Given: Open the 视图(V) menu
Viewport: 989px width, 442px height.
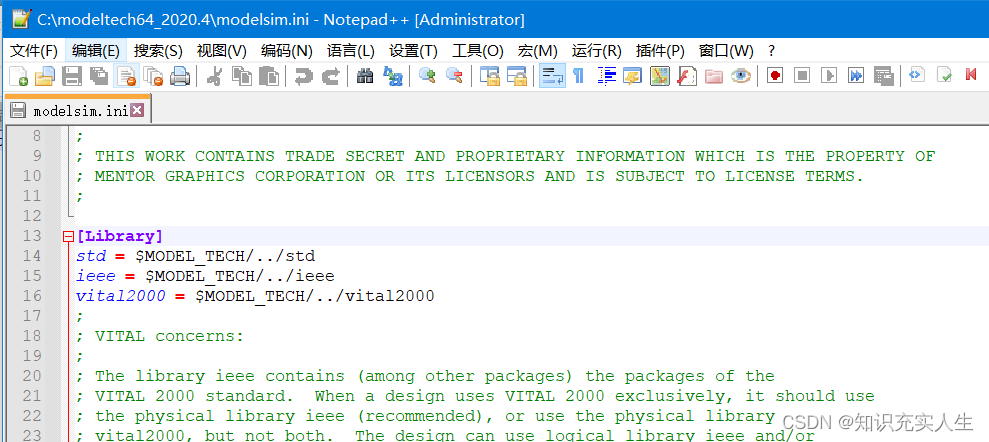Looking at the screenshot, I should 221,50.
